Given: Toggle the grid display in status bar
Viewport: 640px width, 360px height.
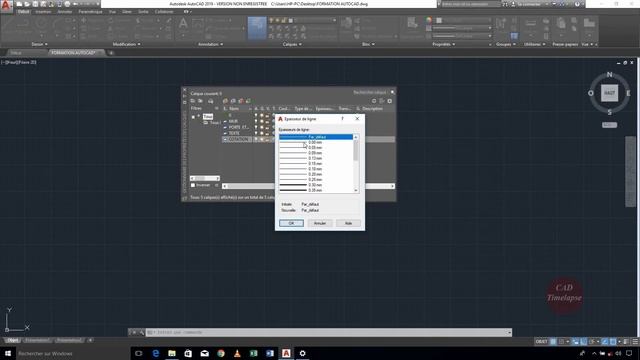Looking at the screenshot, I should click(x=553, y=342).
